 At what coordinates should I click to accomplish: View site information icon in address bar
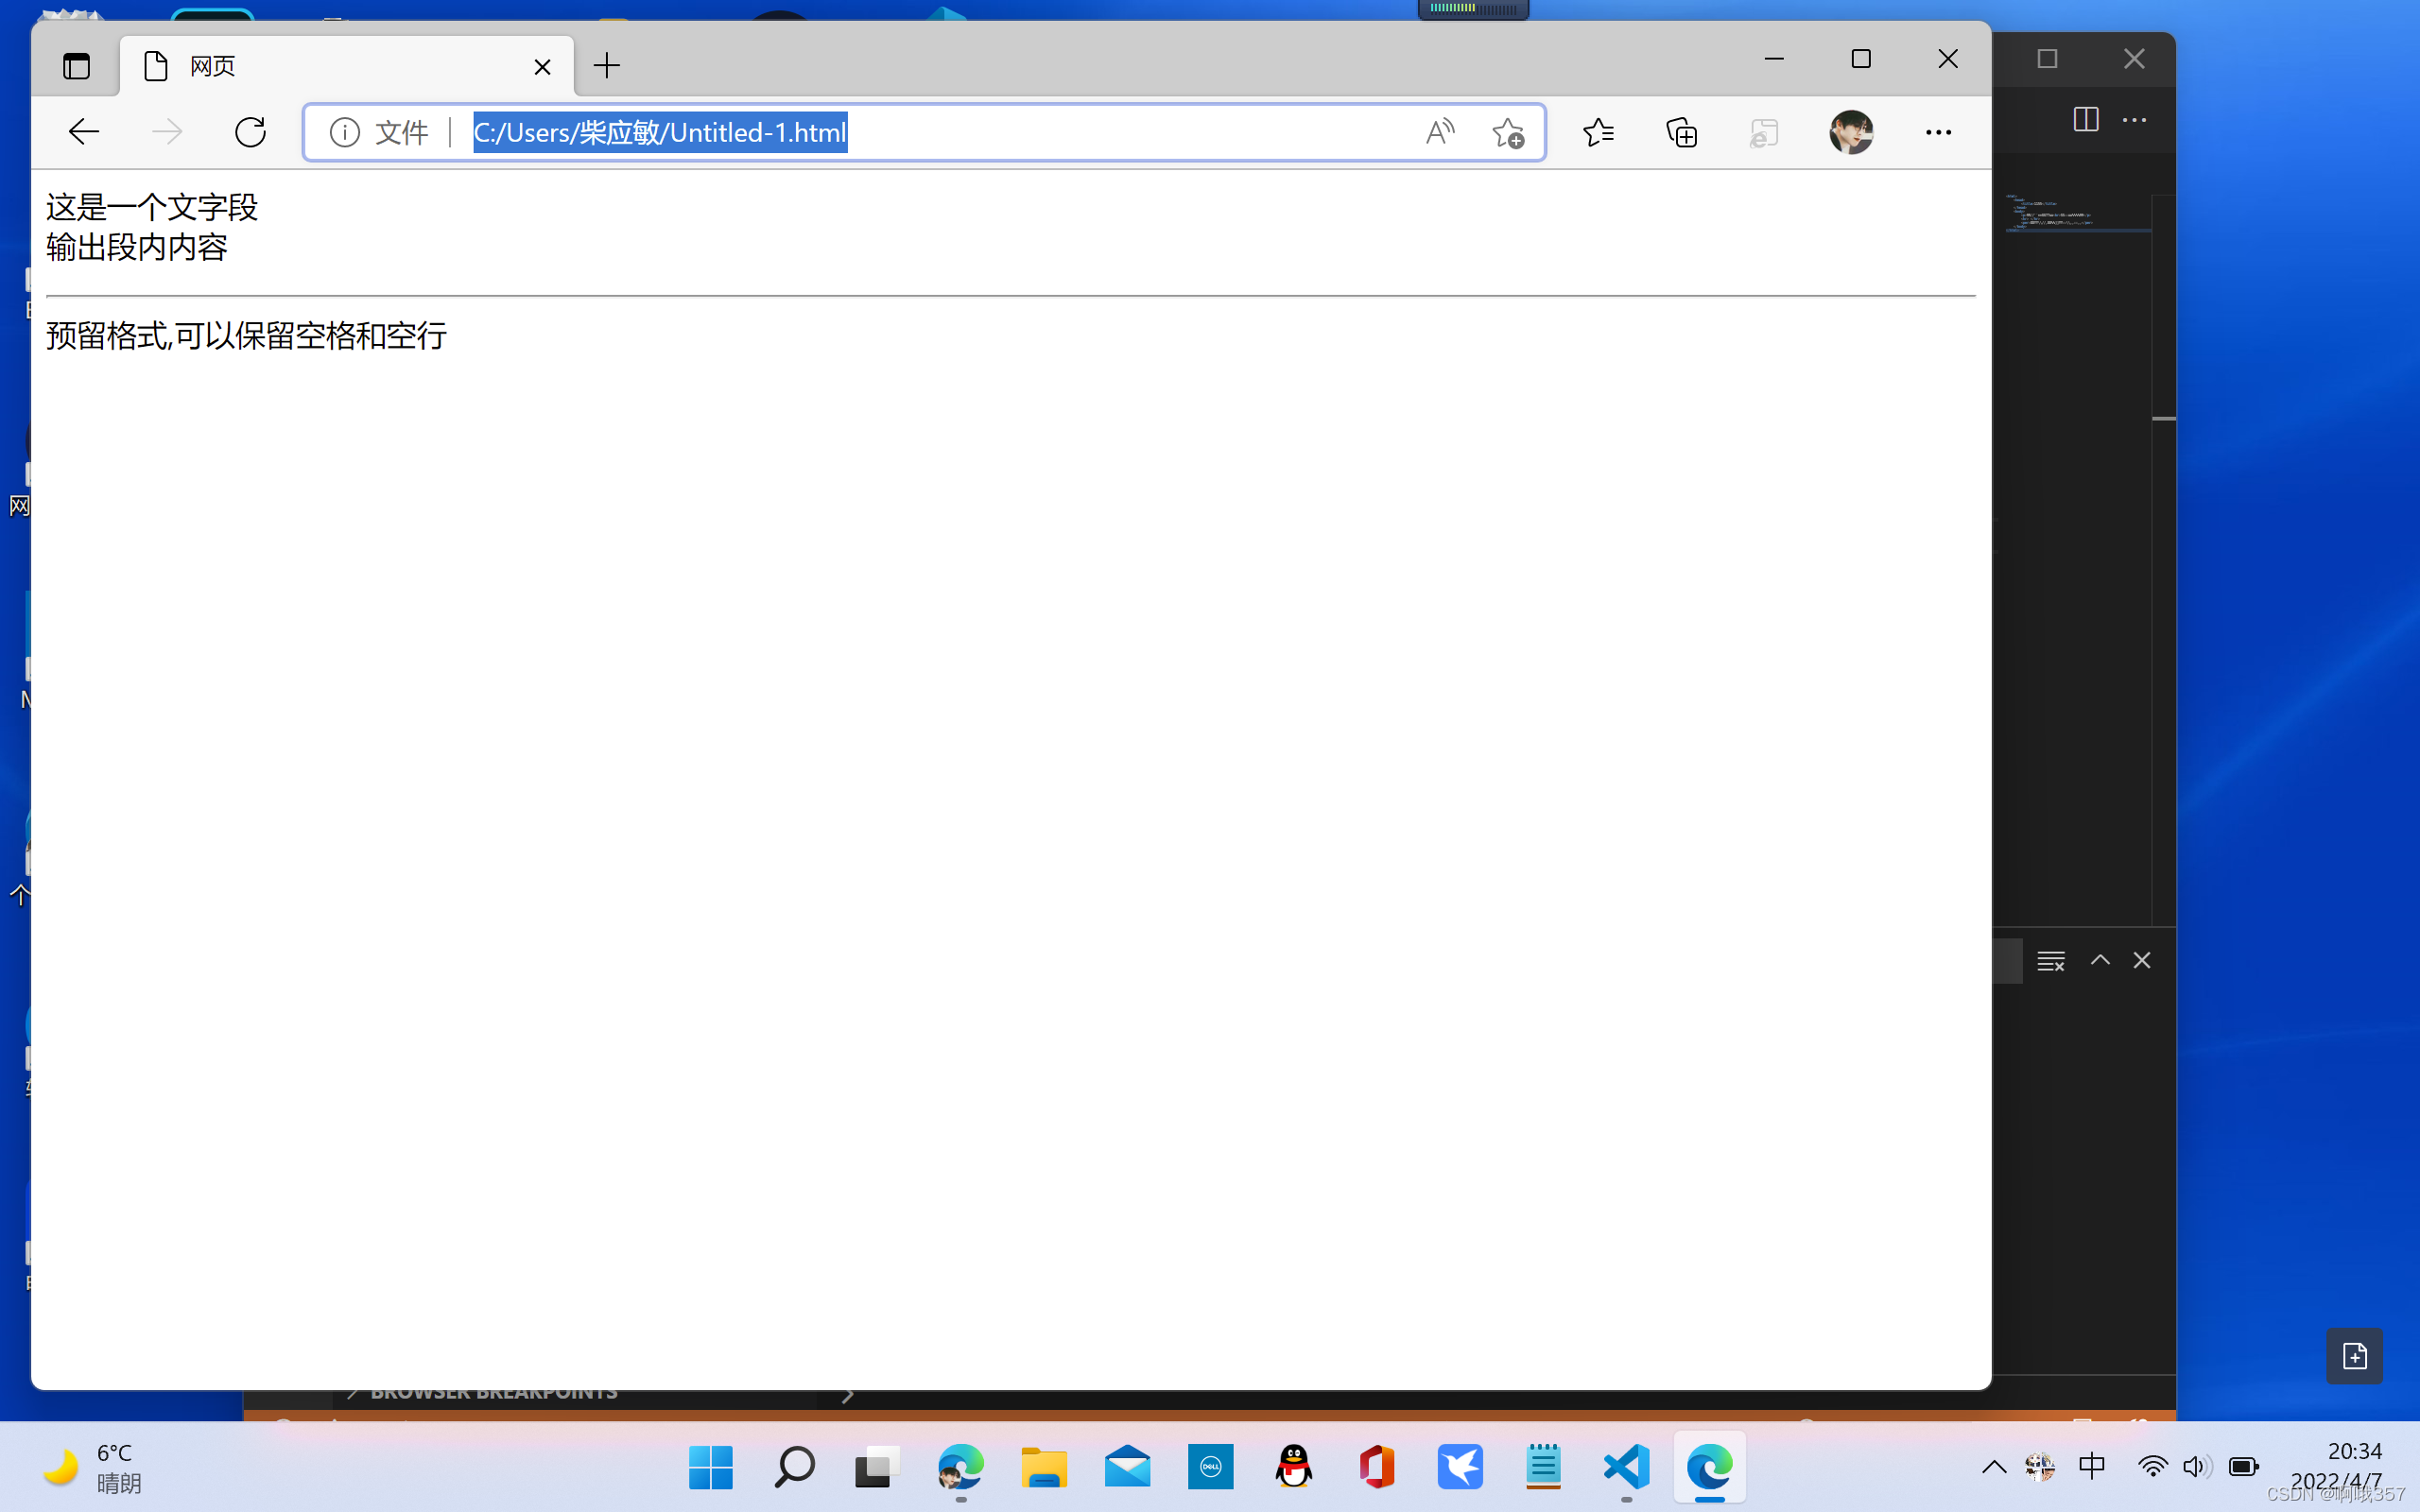(344, 132)
